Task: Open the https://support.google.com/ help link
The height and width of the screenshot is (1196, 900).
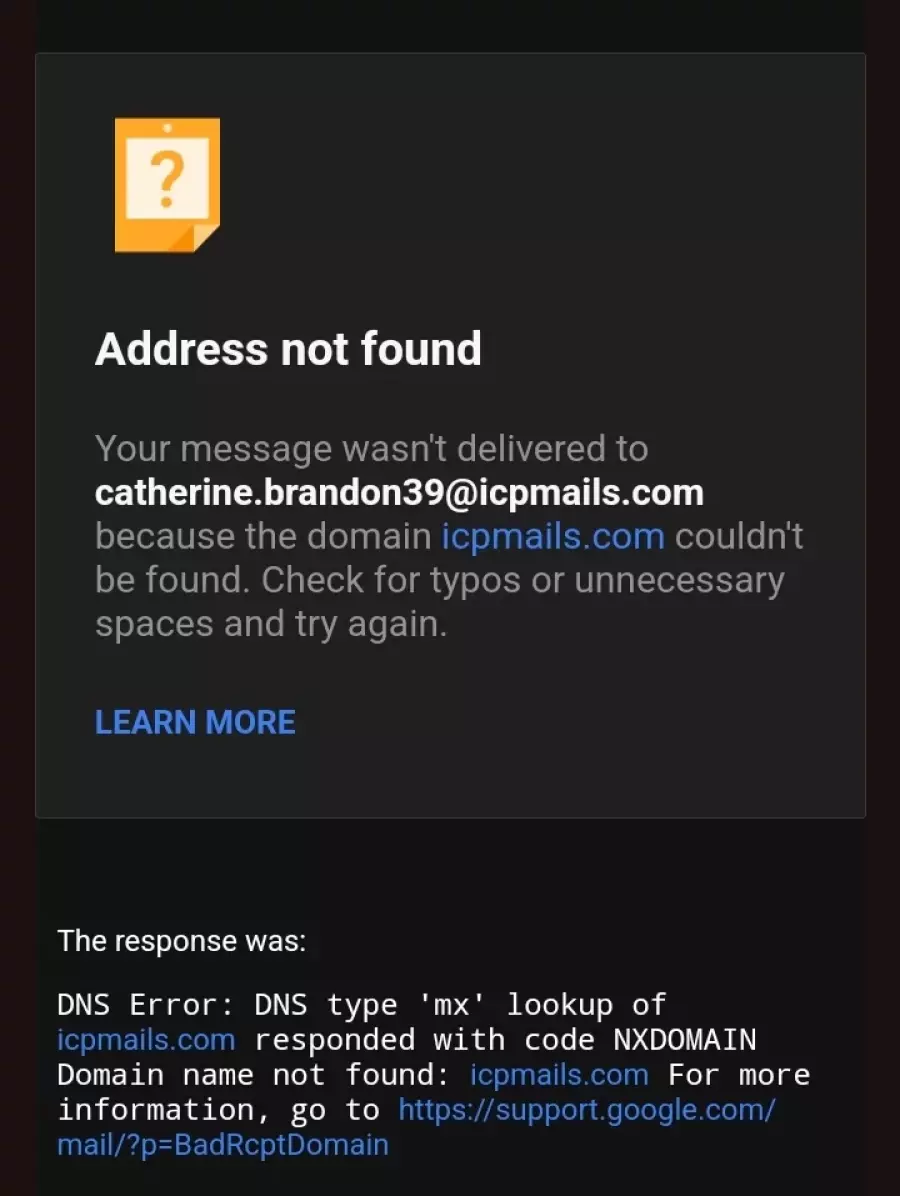Action: 587,1110
